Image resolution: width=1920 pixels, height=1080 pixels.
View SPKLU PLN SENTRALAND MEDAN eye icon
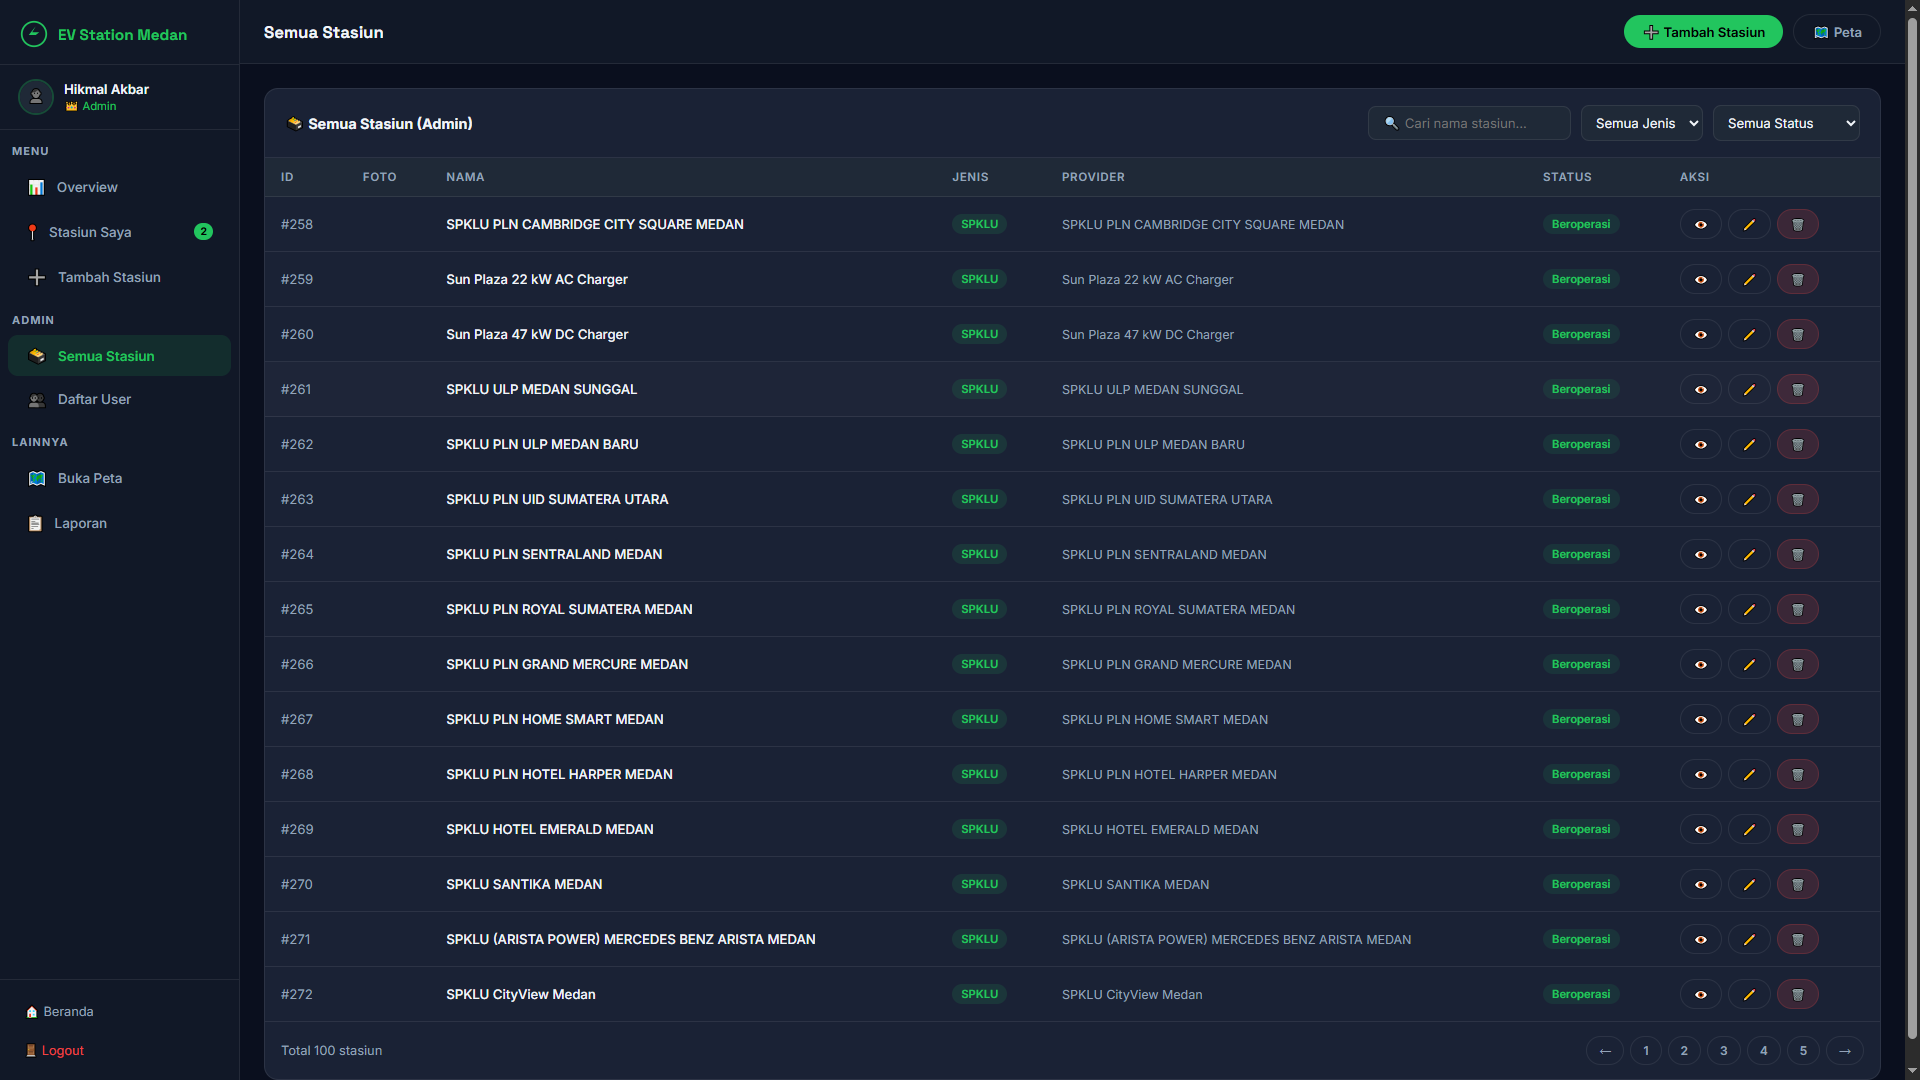[1700, 554]
